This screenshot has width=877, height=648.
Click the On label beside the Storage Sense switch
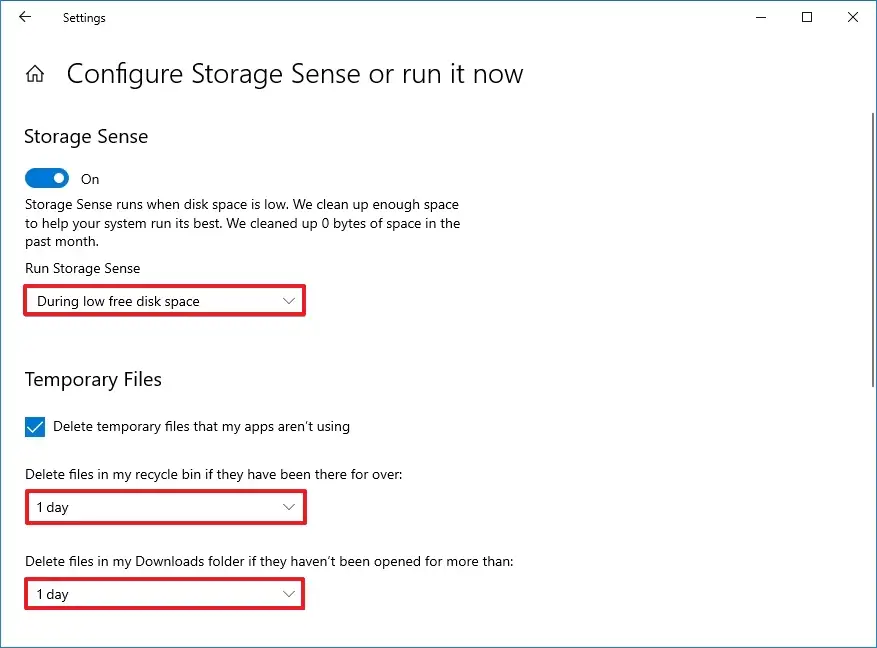coord(89,179)
